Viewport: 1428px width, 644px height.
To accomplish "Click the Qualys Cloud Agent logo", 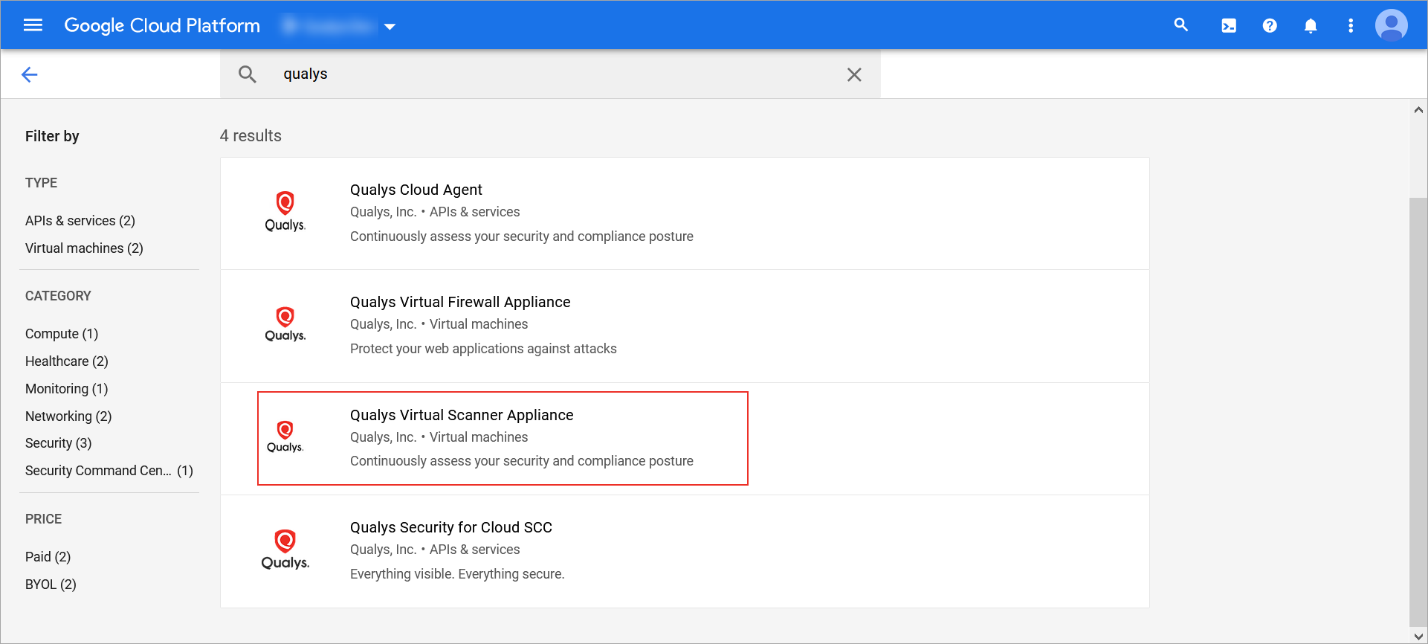I will pos(284,210).
